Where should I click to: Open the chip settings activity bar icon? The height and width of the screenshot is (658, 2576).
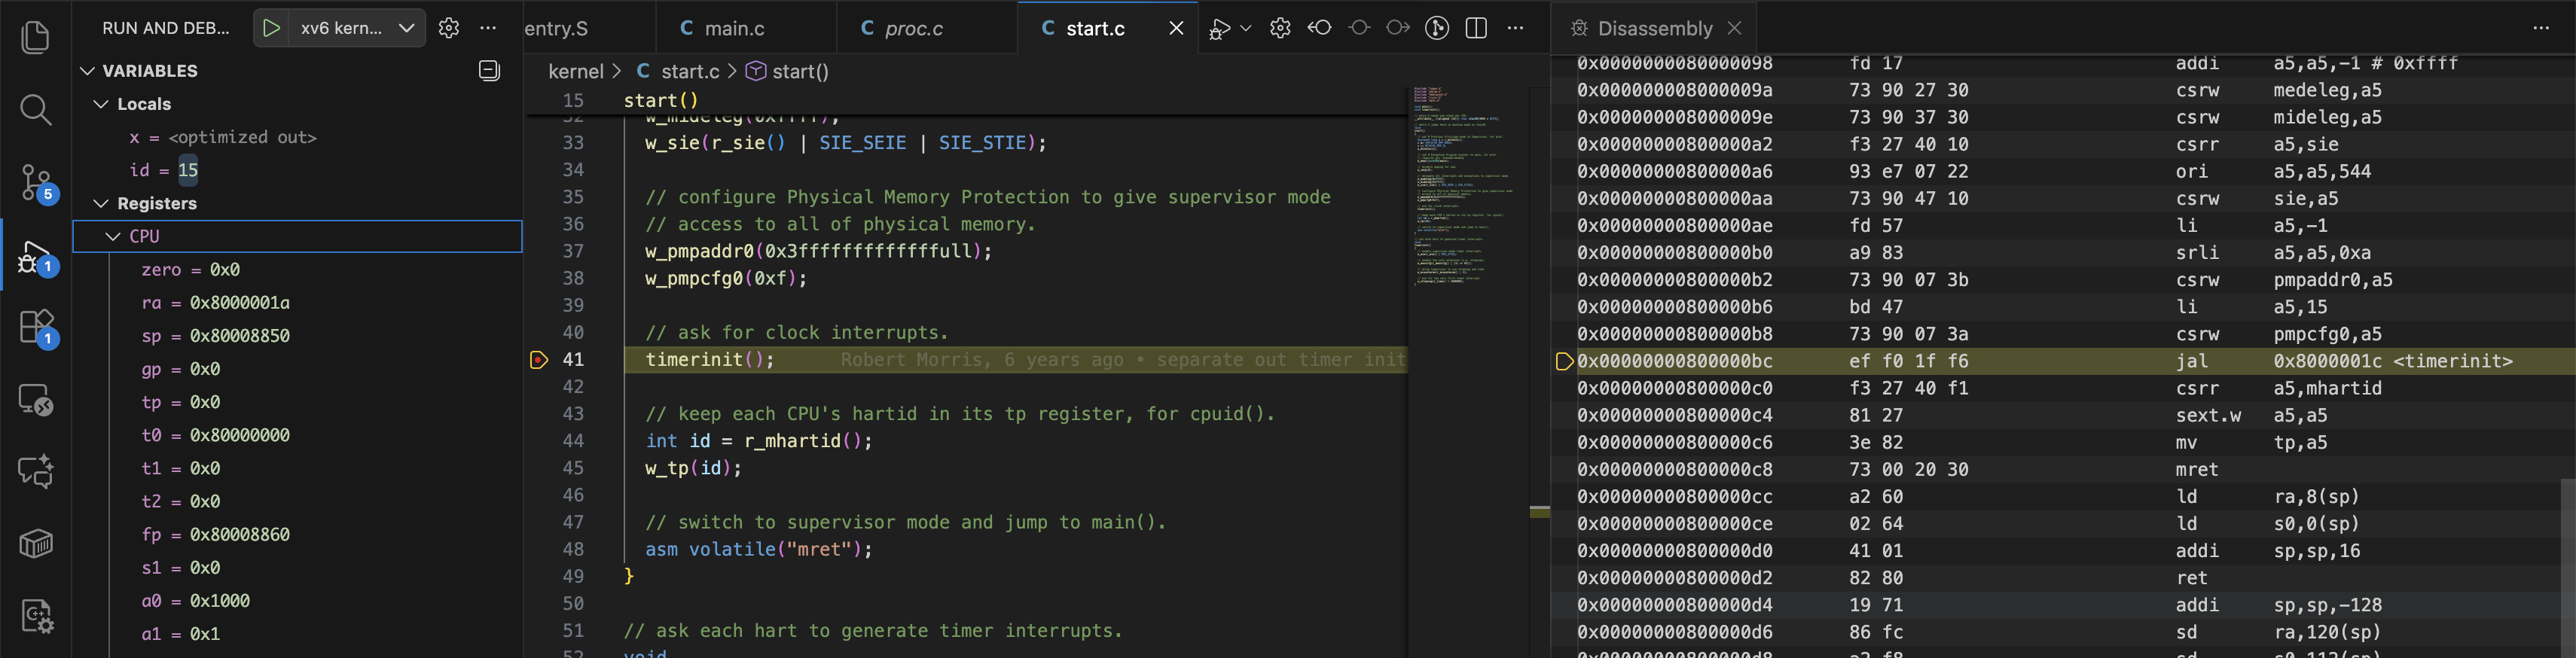pyautogui.click(x=36, y=616)
